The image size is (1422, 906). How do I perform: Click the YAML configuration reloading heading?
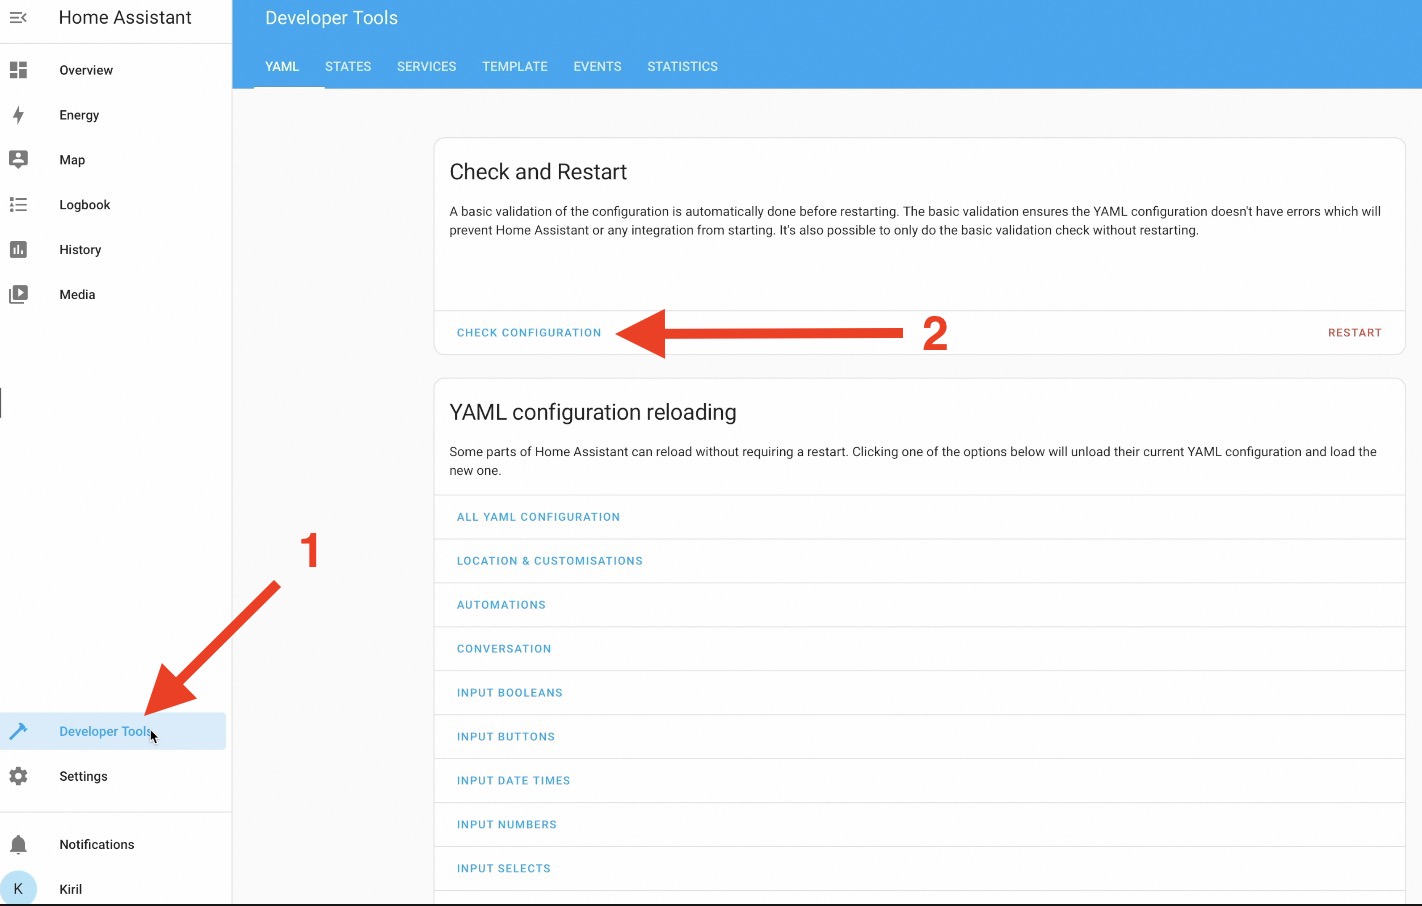(x=593, y=412)
